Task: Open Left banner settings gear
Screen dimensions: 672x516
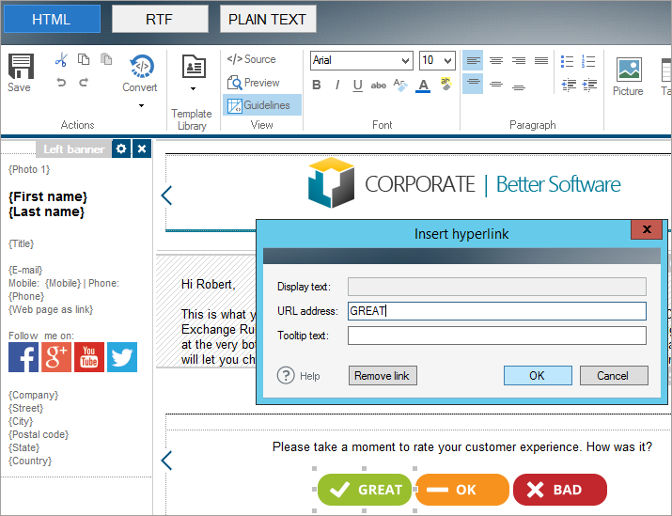Action: 121,149
